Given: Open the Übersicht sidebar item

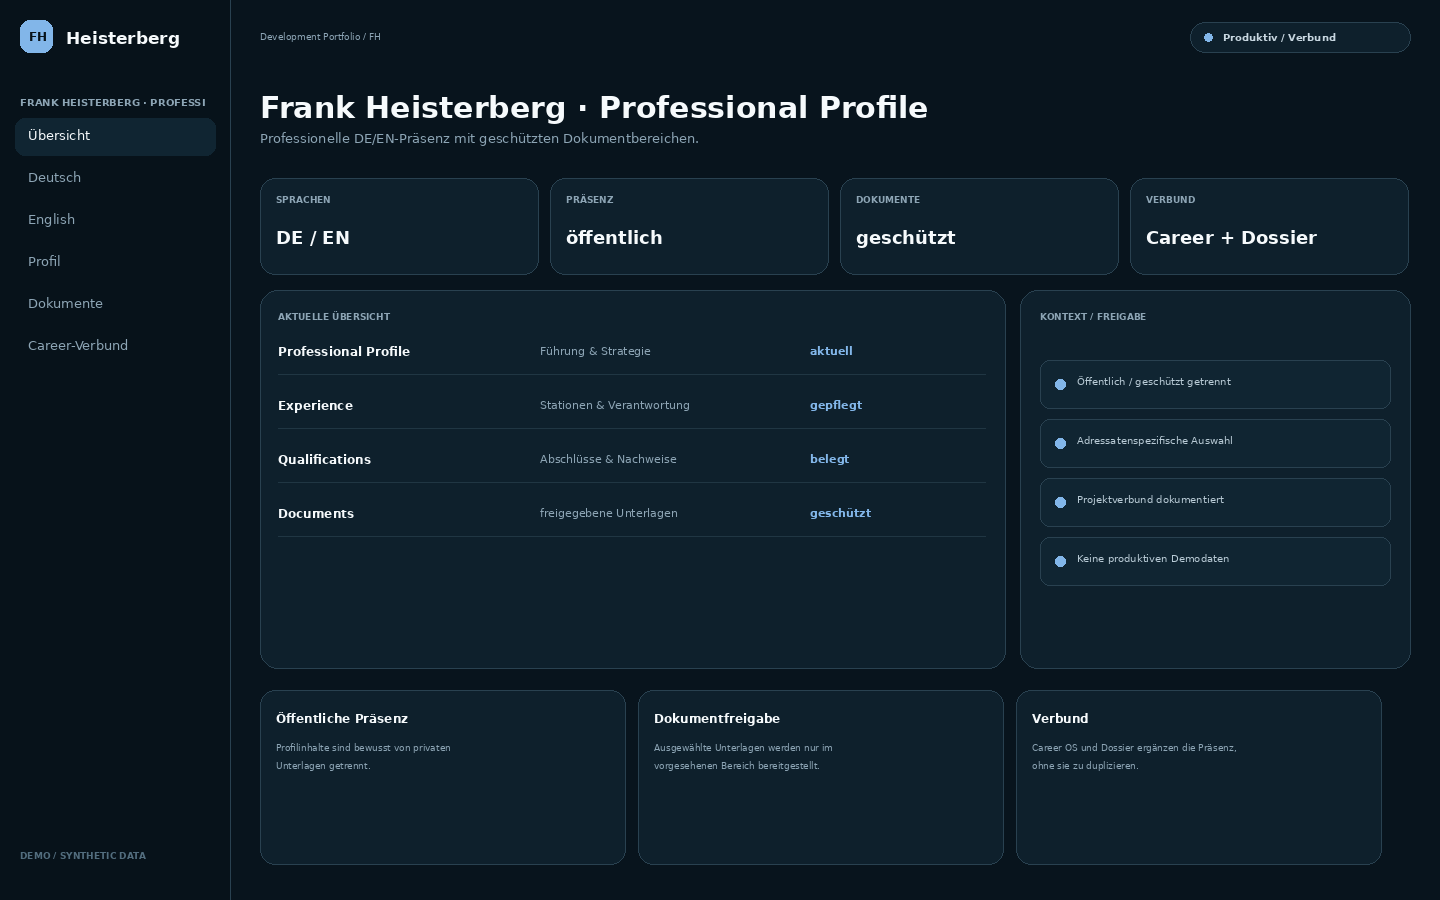Looking at the screenshot, I should coord(115,136).
